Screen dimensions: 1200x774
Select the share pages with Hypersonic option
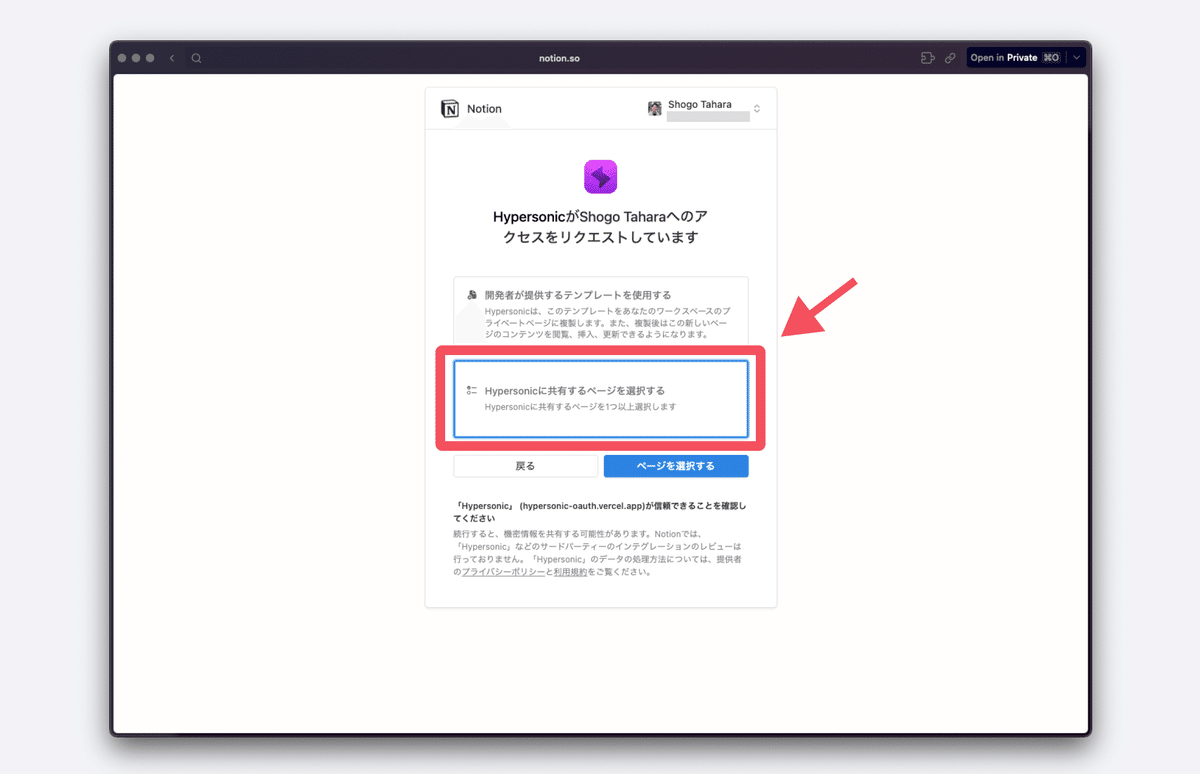pyautogui.click(x=601, y=399)
